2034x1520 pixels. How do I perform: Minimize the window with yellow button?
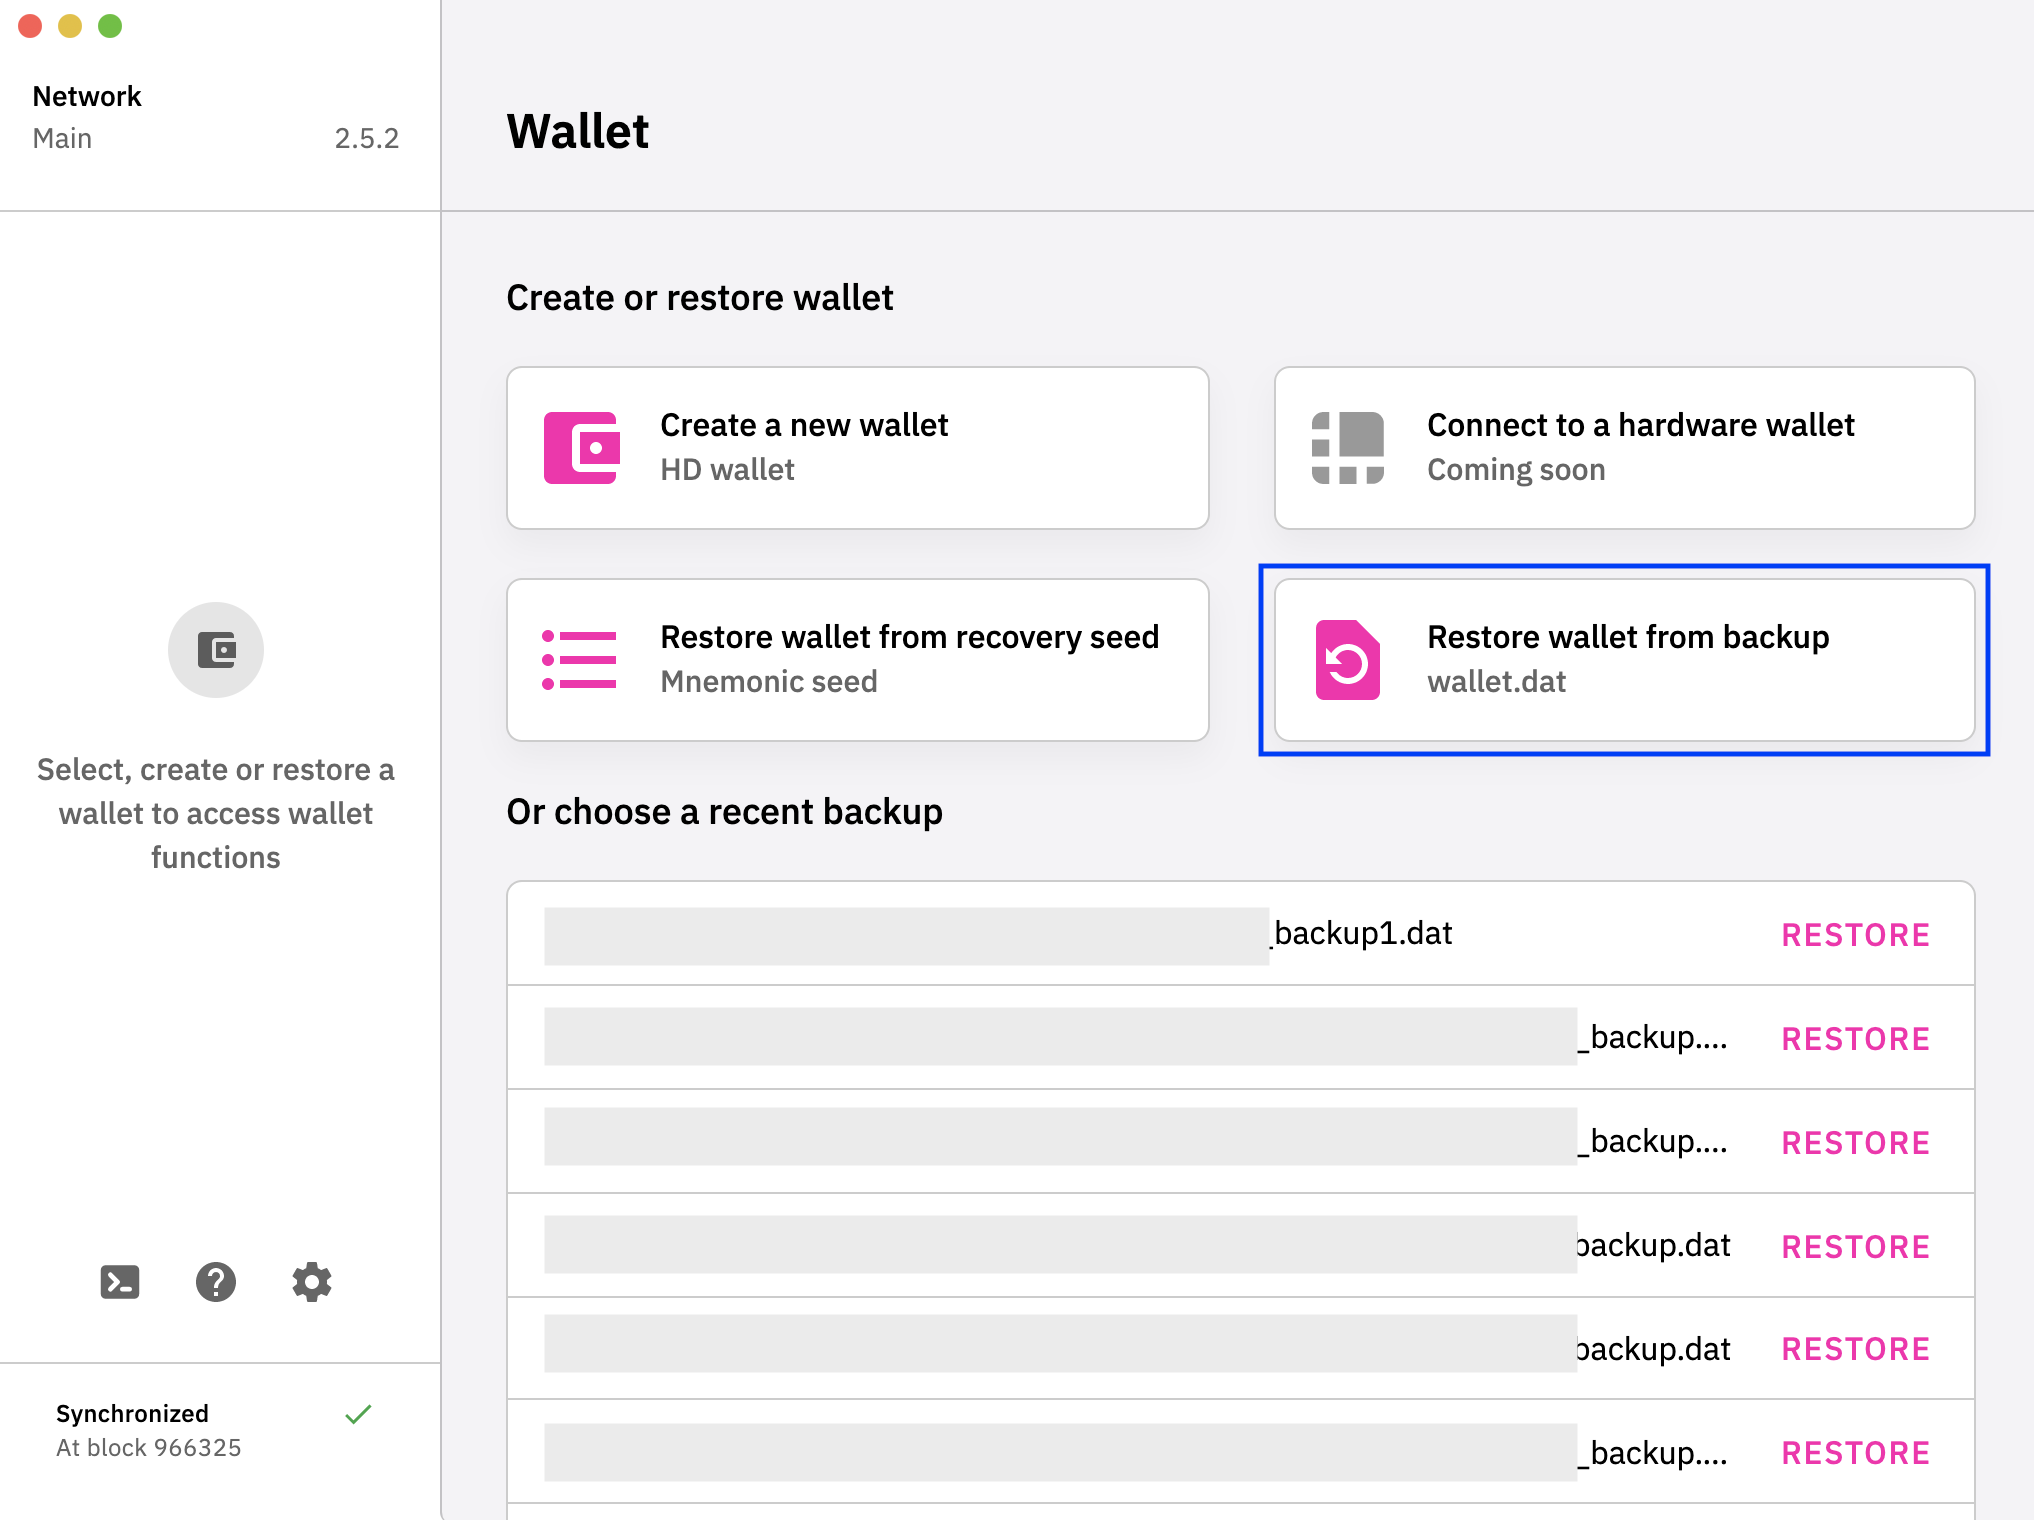coord(70,26)
